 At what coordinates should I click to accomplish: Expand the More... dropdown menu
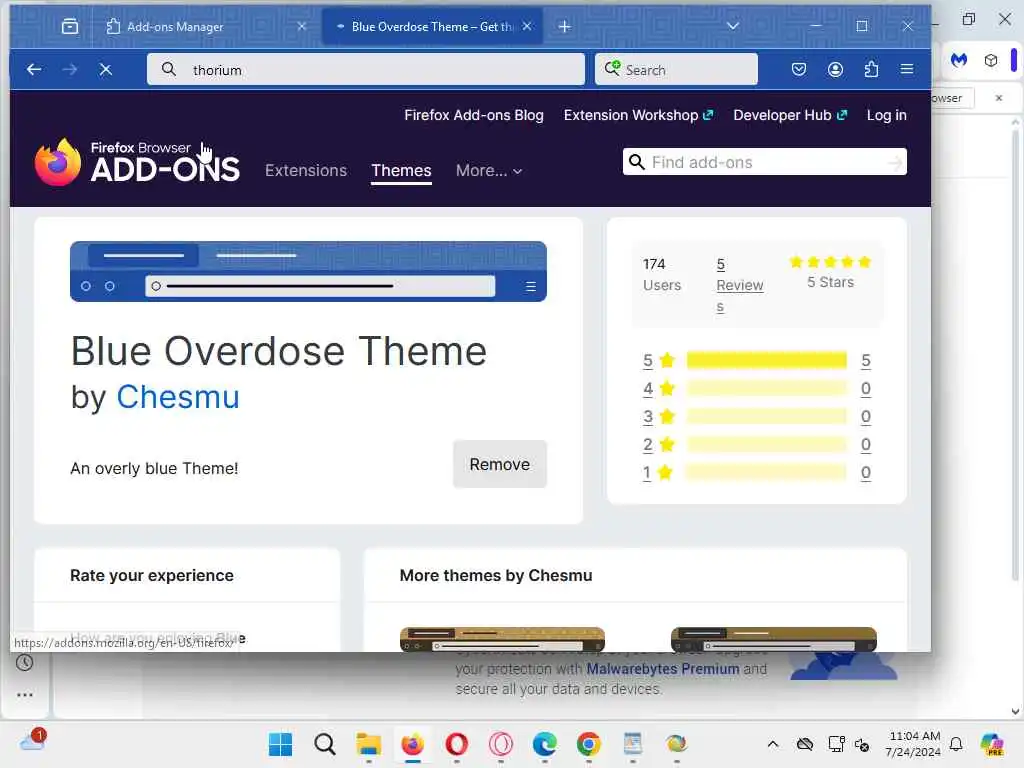(489, 170)
